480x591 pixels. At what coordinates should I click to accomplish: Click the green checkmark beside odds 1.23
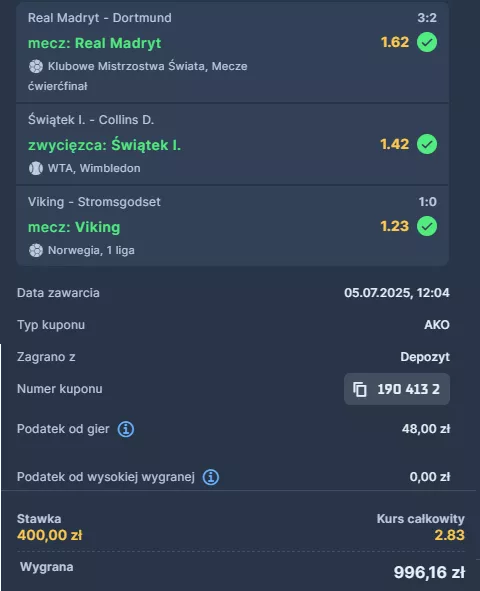click(427, 226)
